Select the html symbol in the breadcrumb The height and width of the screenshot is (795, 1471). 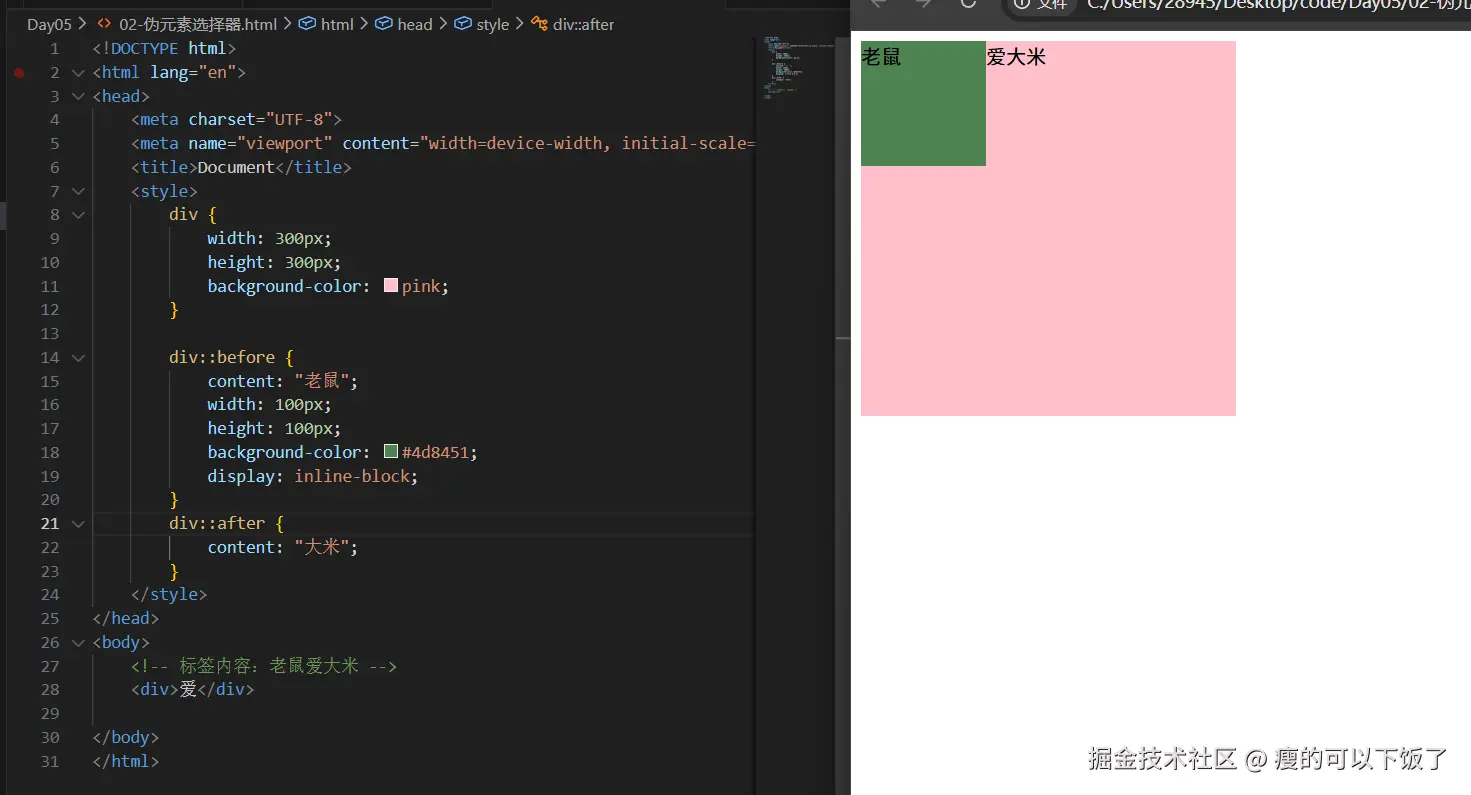click(327, 25)
